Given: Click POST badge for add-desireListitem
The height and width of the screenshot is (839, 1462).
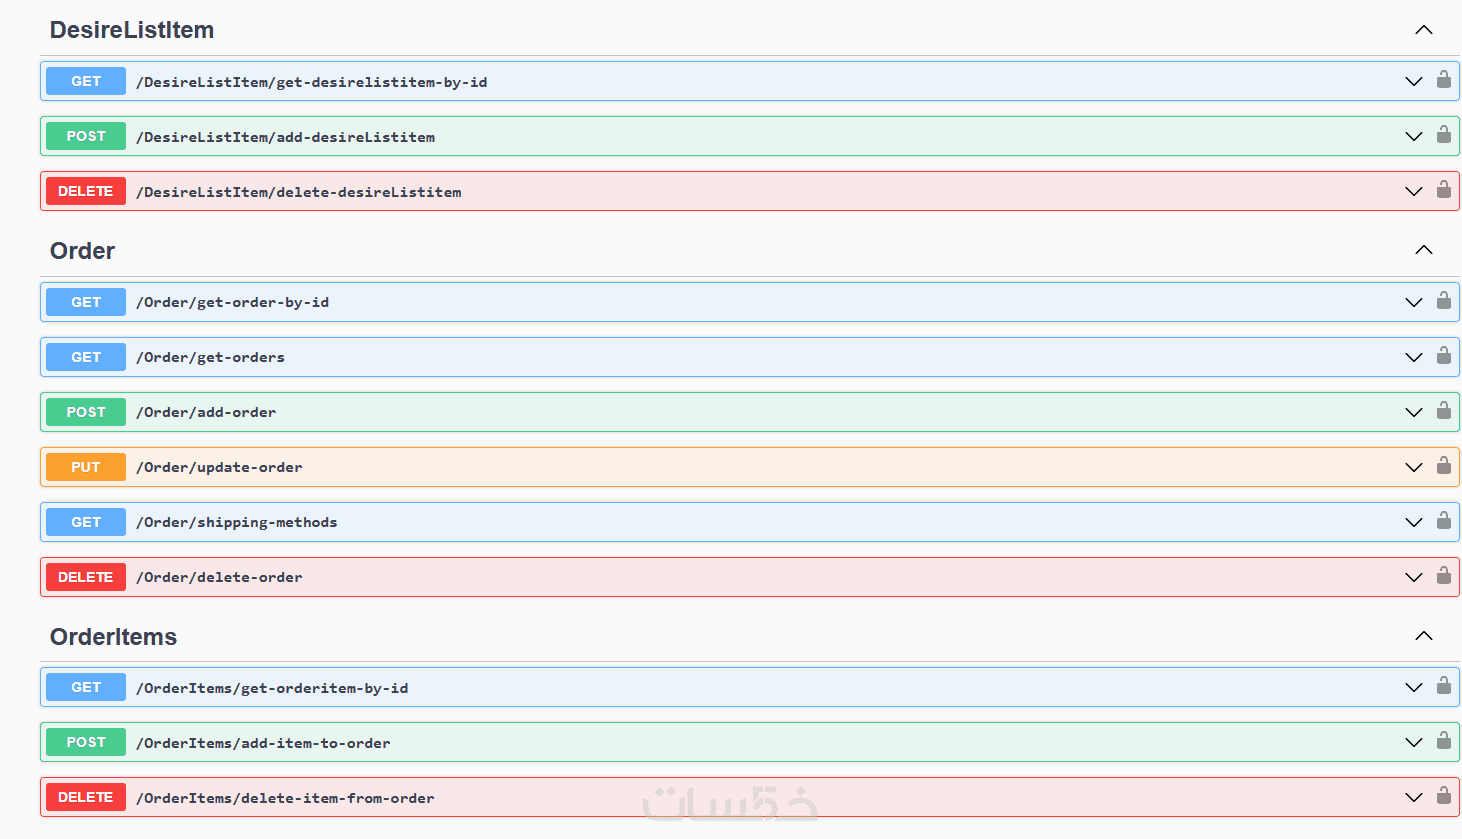Looking at the screenshot, I should 86,136.
